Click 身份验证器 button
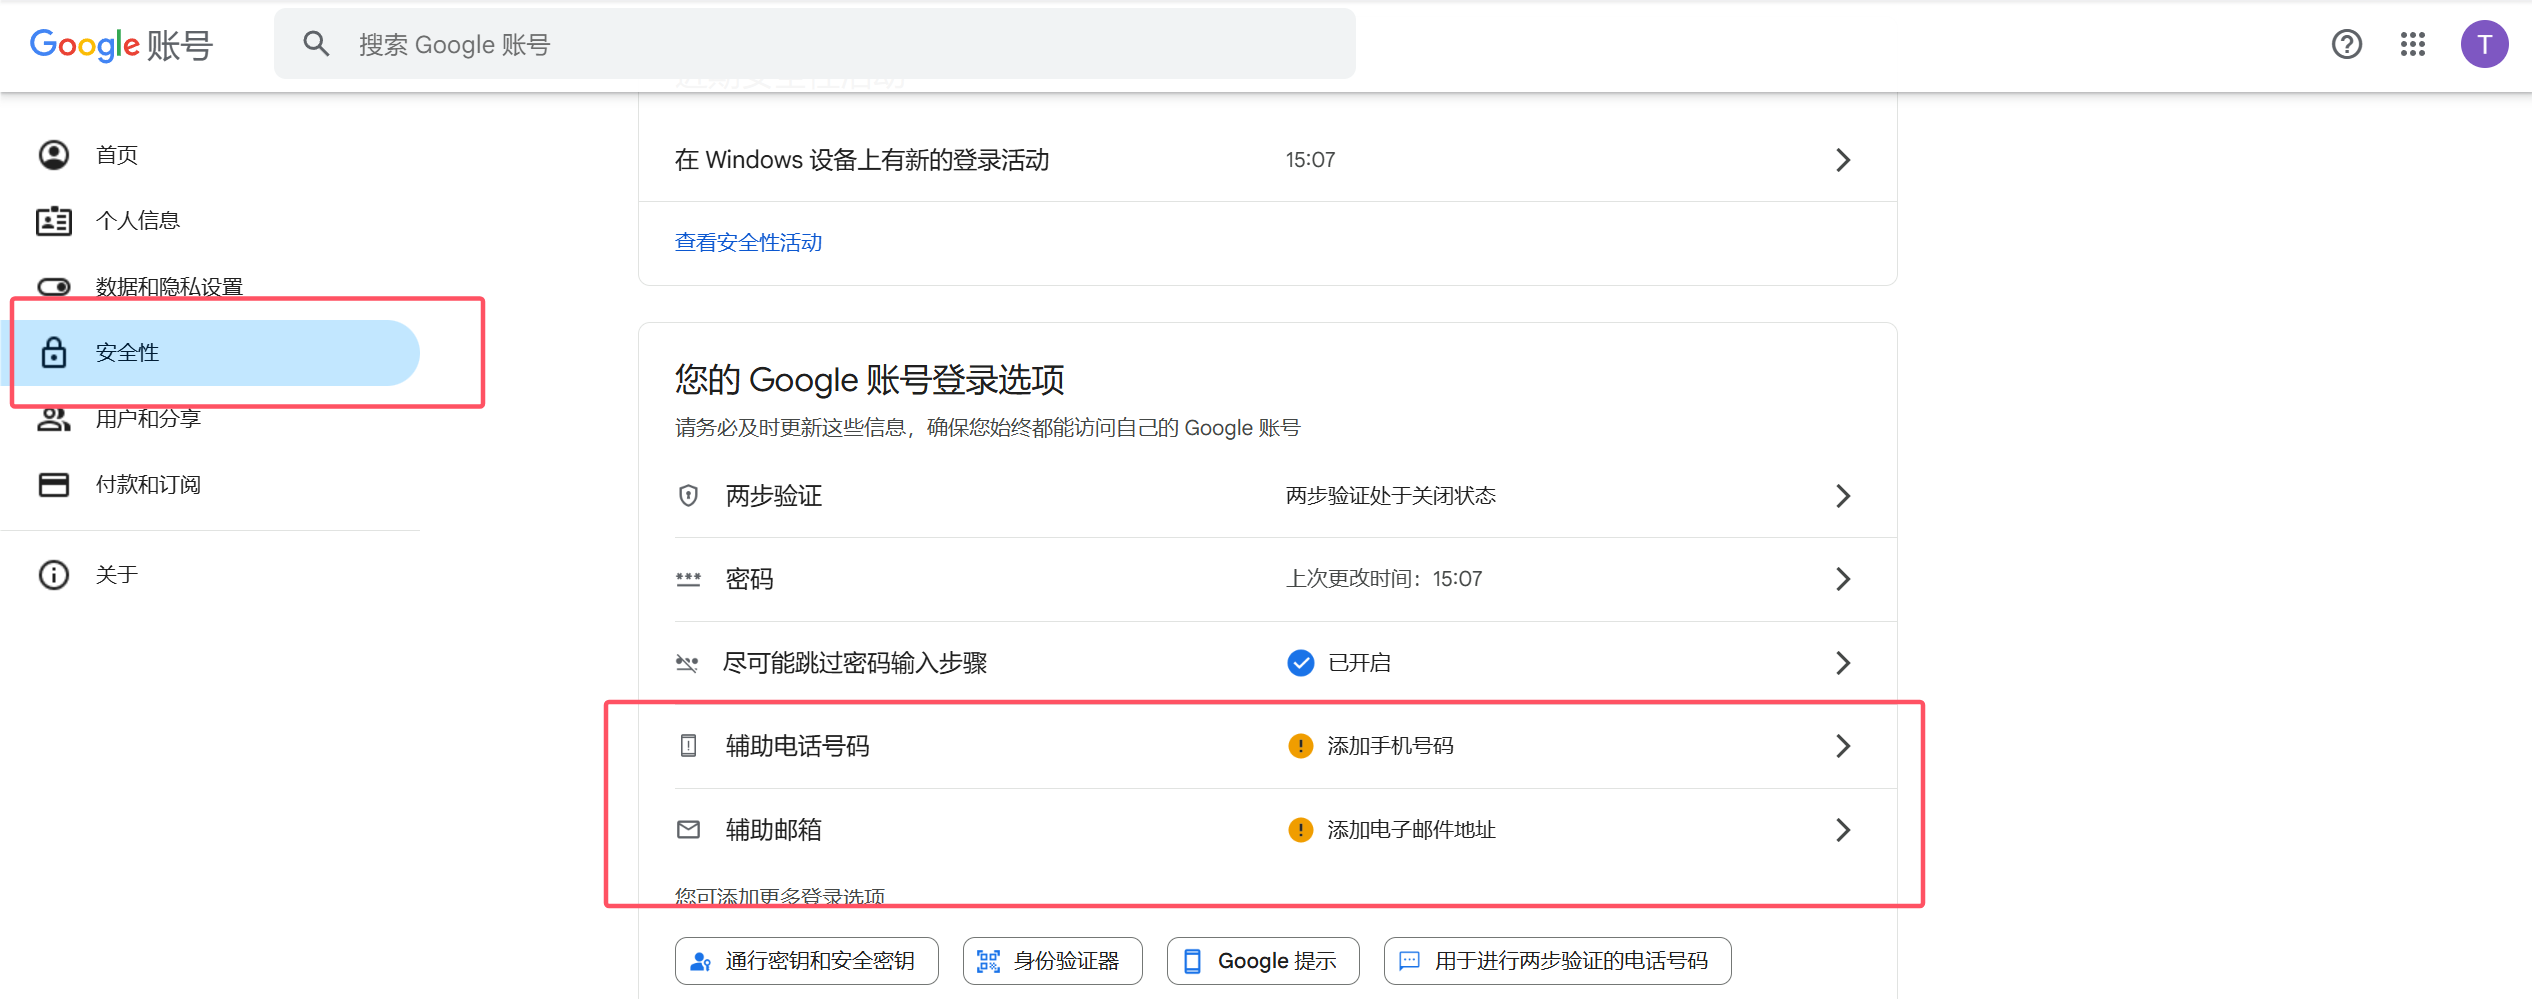2532x999 pixels. (1052, 961)
